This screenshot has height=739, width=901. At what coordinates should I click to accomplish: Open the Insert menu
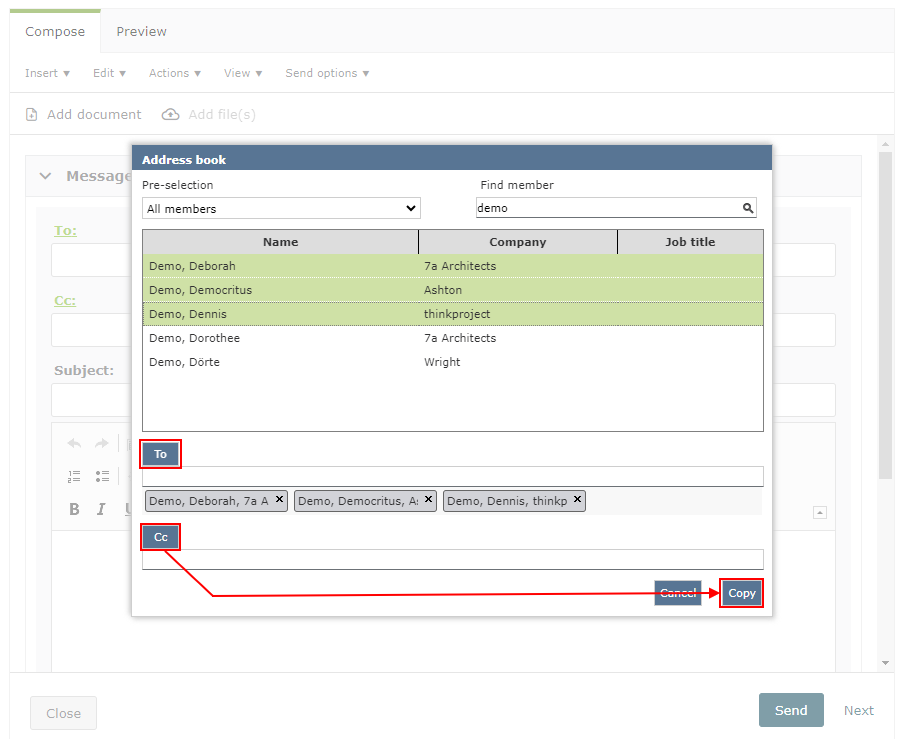47,73
